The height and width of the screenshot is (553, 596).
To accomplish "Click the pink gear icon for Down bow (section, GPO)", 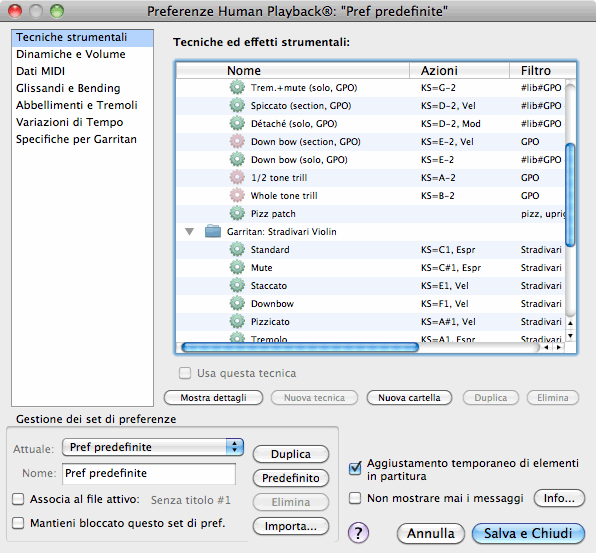I will click(x=237, y=141).
